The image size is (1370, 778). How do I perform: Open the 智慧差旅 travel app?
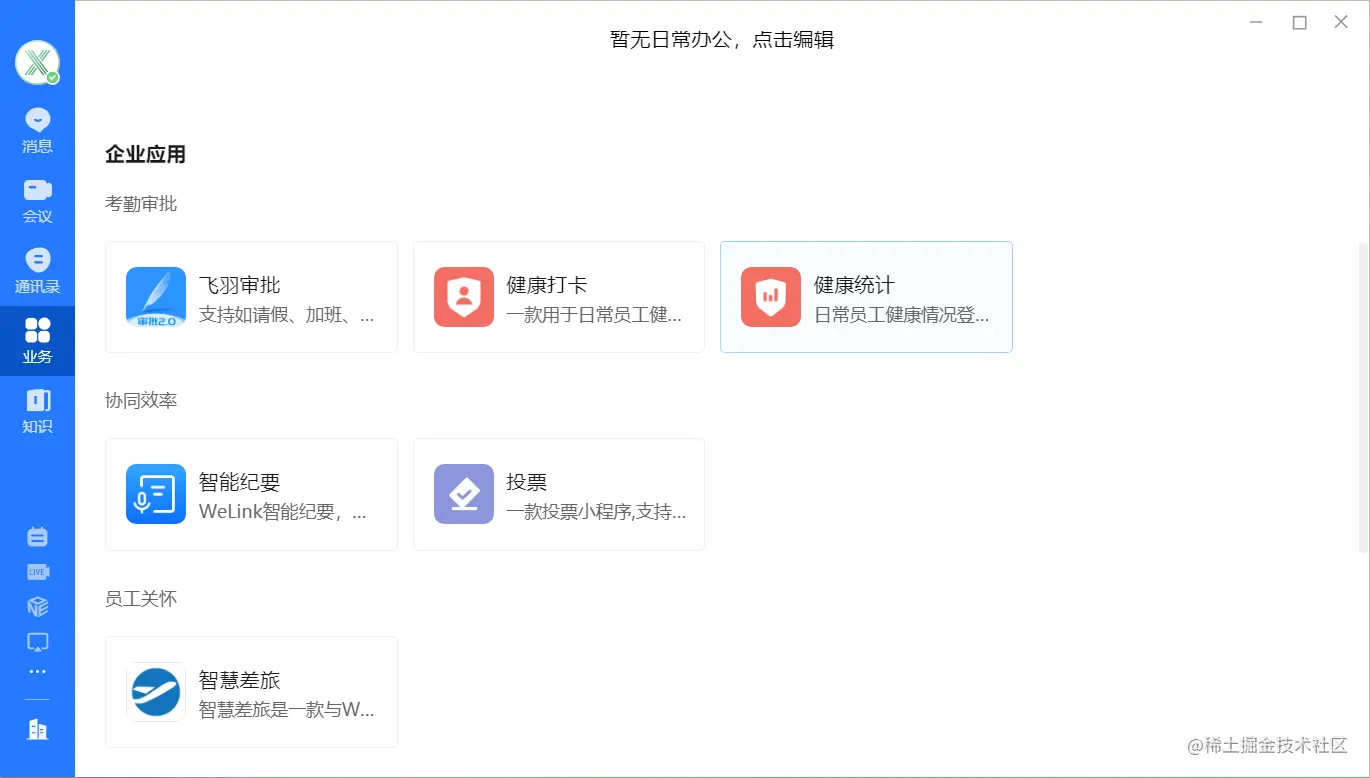(251, 691)
